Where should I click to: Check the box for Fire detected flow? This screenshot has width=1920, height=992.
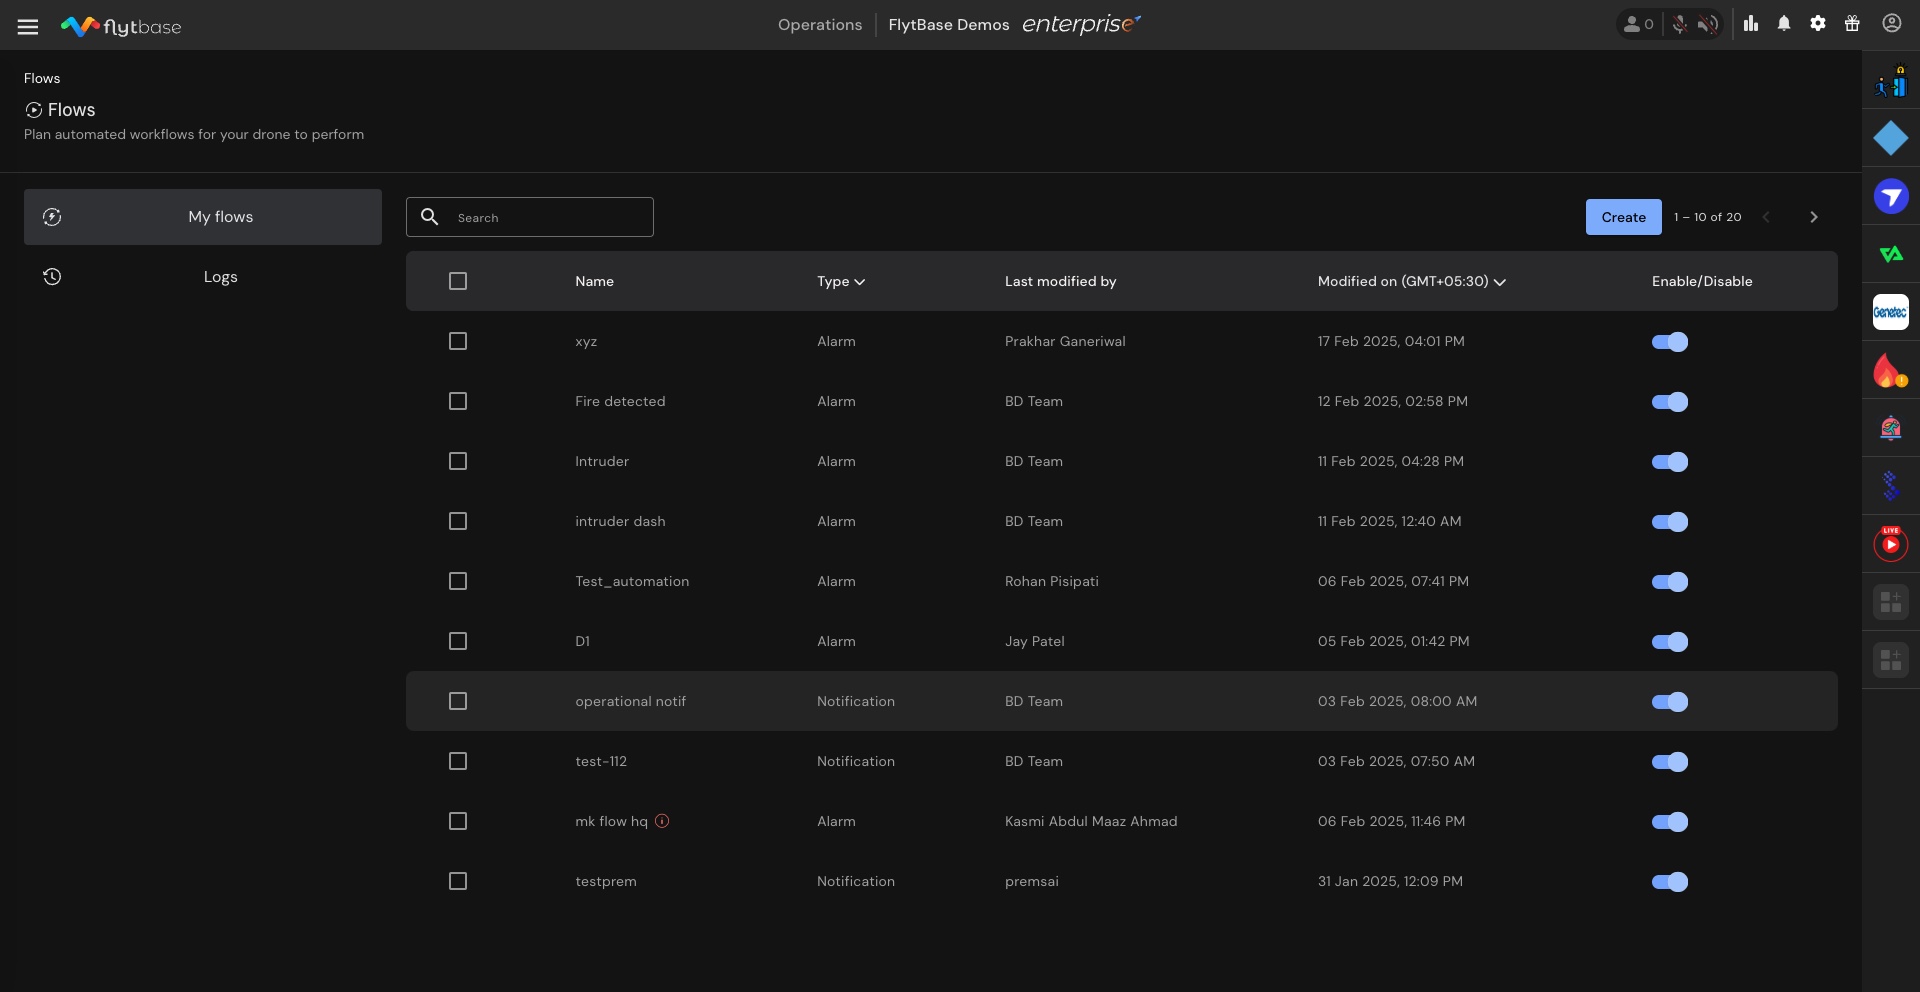[458, 401]
